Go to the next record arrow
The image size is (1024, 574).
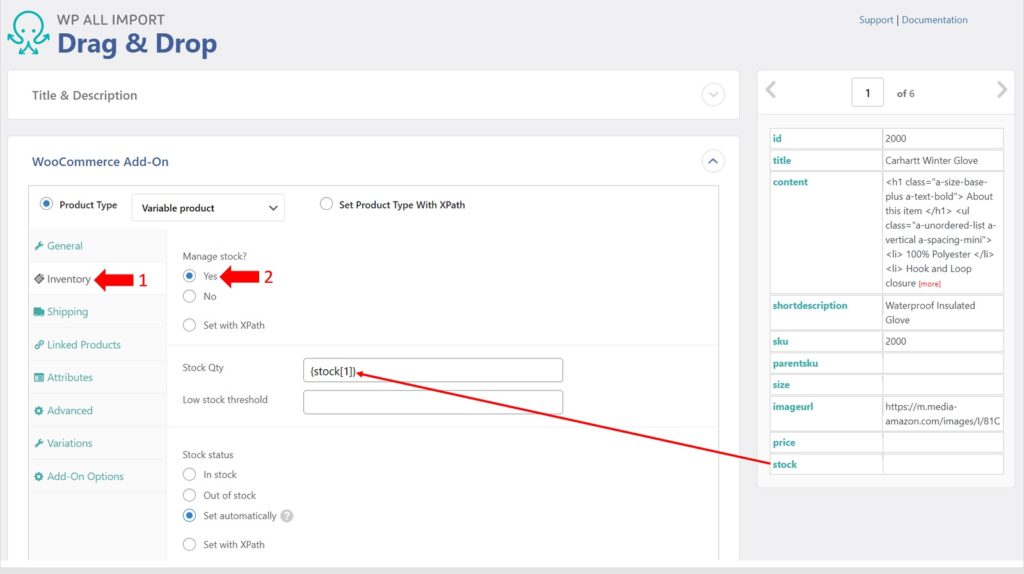click(x=1002, y=90)
